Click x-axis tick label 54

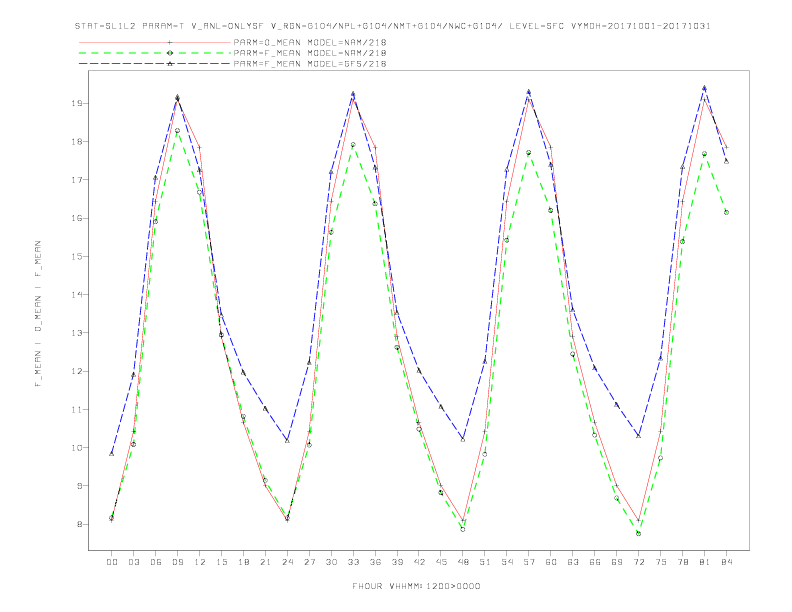click(x=507, y=562)
